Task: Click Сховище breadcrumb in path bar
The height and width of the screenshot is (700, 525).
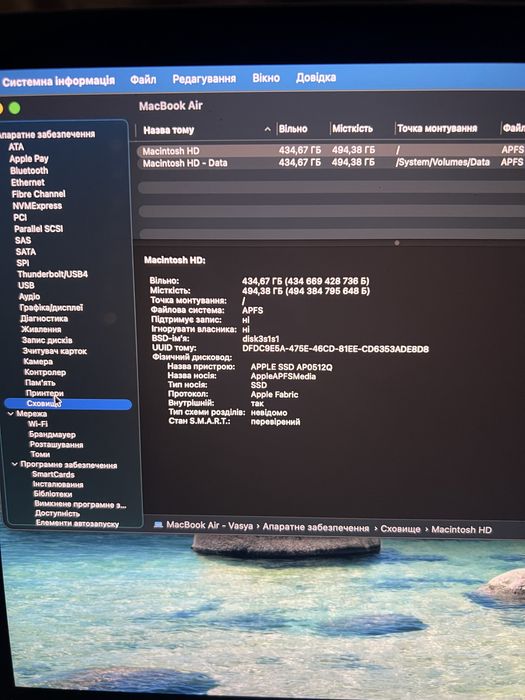Action: tap(400, 529)
